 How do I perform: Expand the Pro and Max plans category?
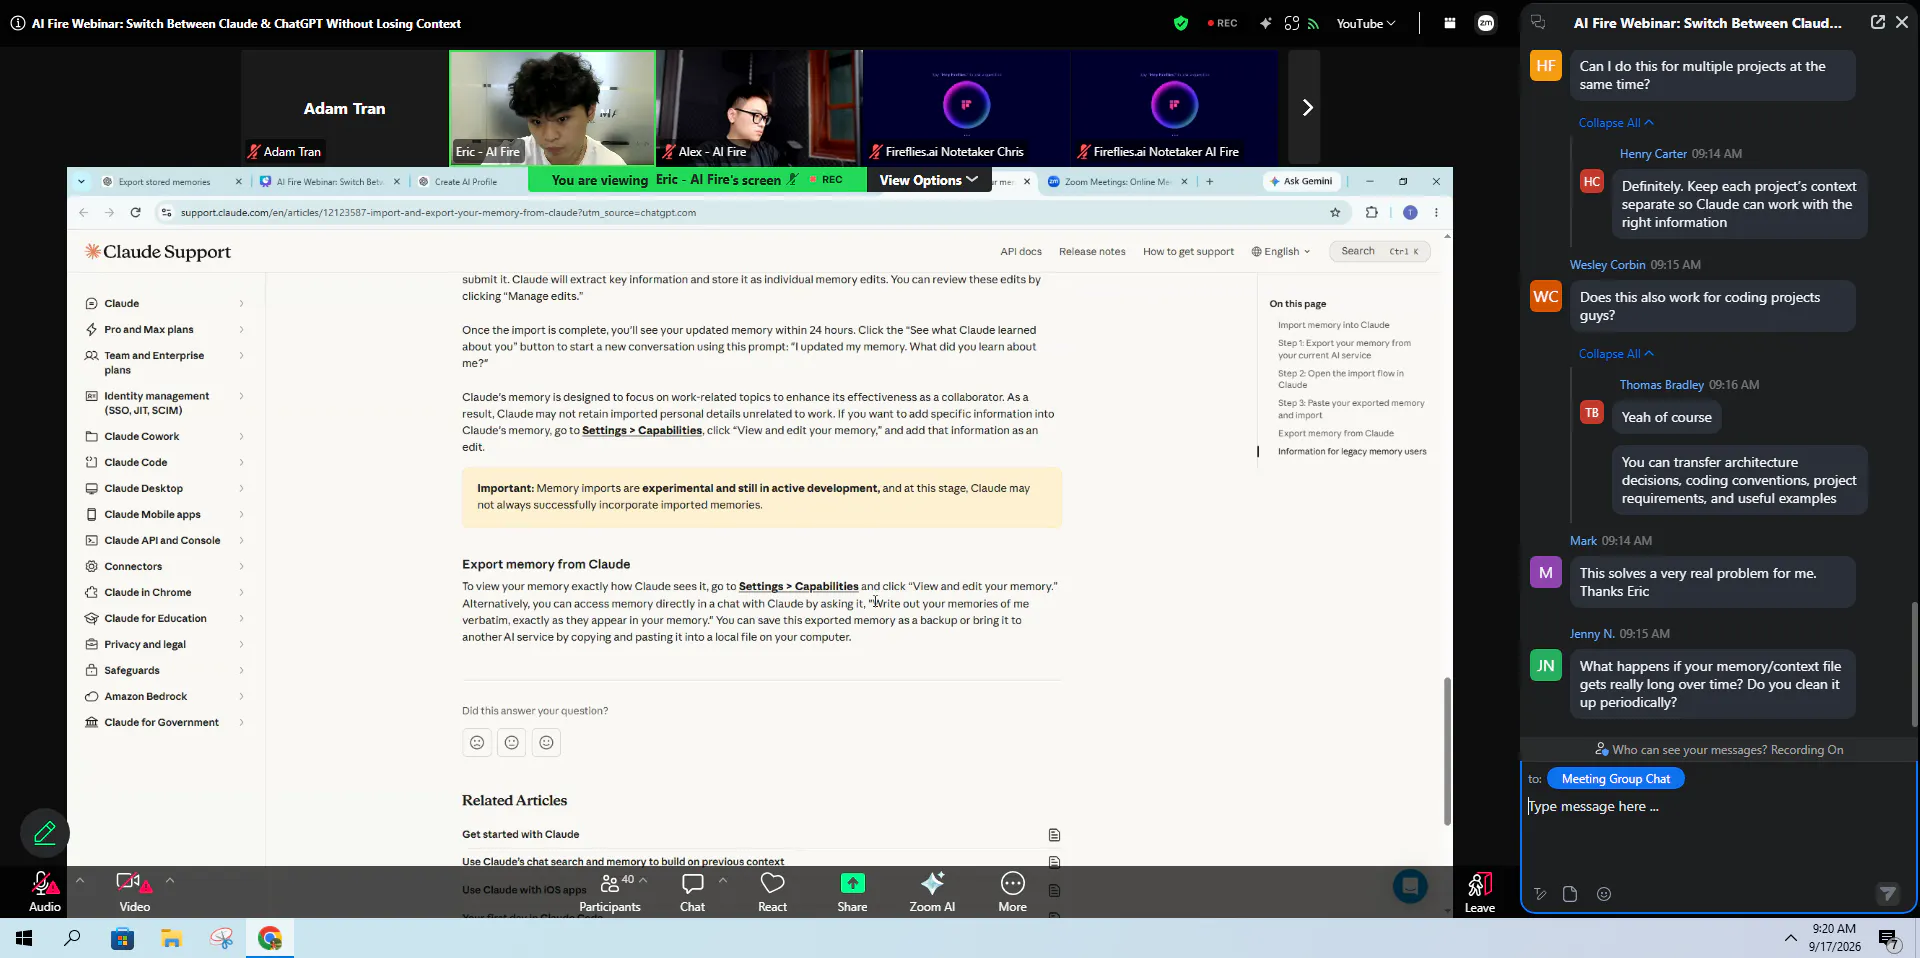(165, 329)
